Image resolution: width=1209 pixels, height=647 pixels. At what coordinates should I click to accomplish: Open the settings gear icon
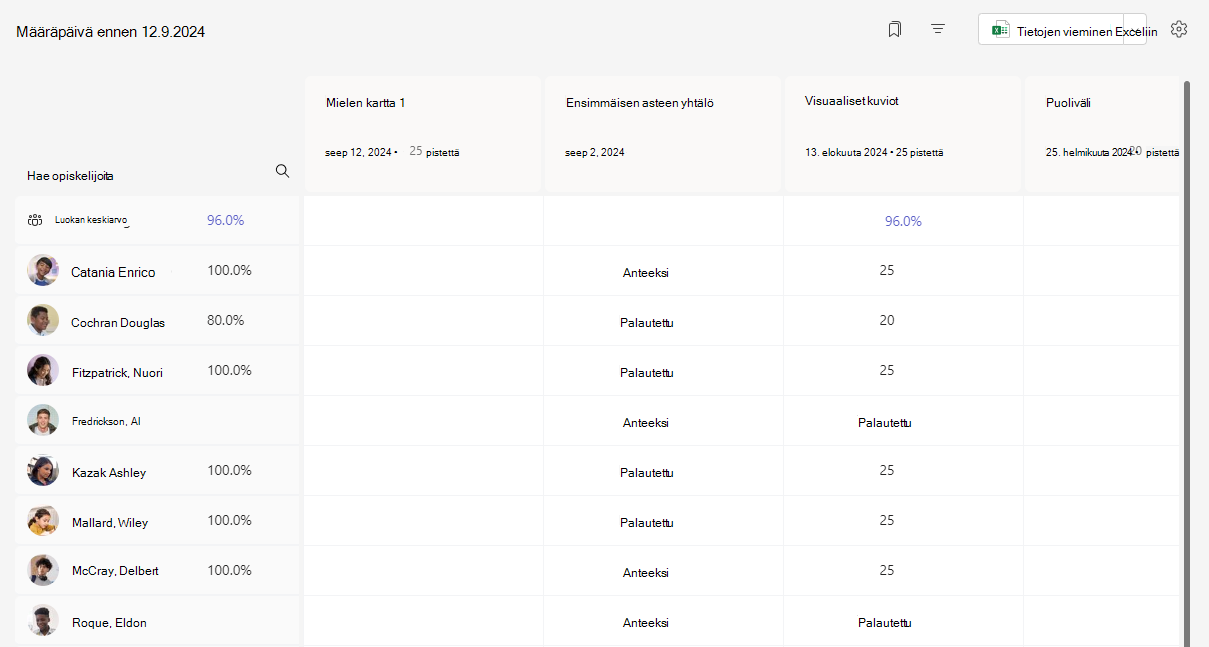(x=1179, y=29)
